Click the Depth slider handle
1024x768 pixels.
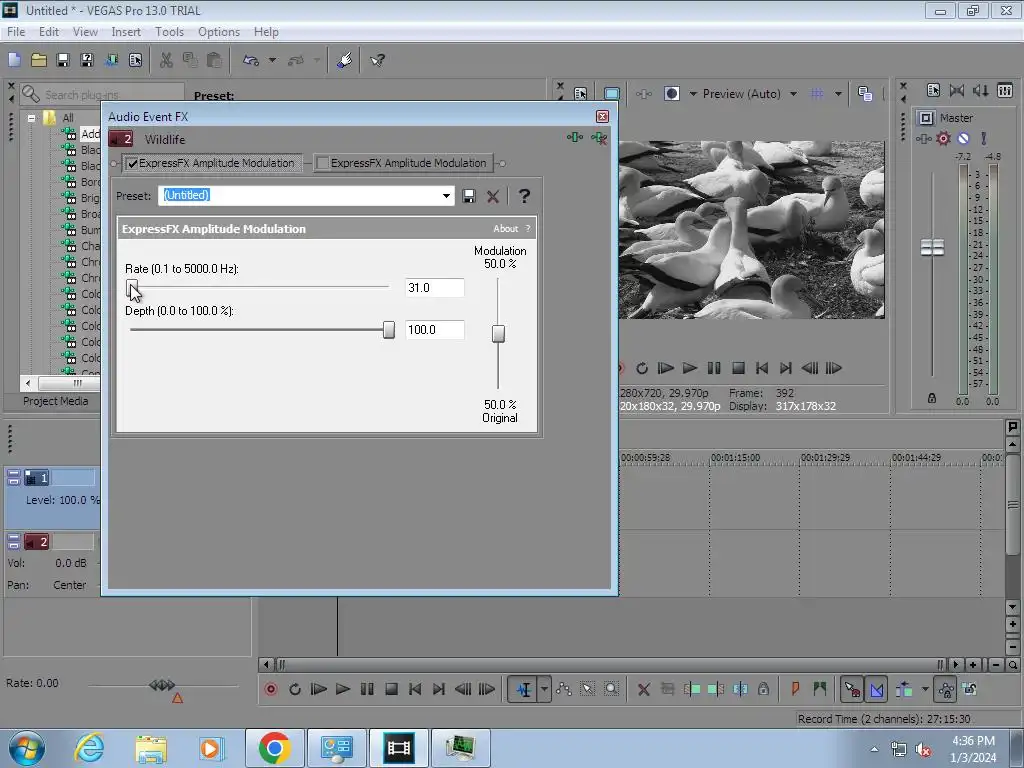389,330
